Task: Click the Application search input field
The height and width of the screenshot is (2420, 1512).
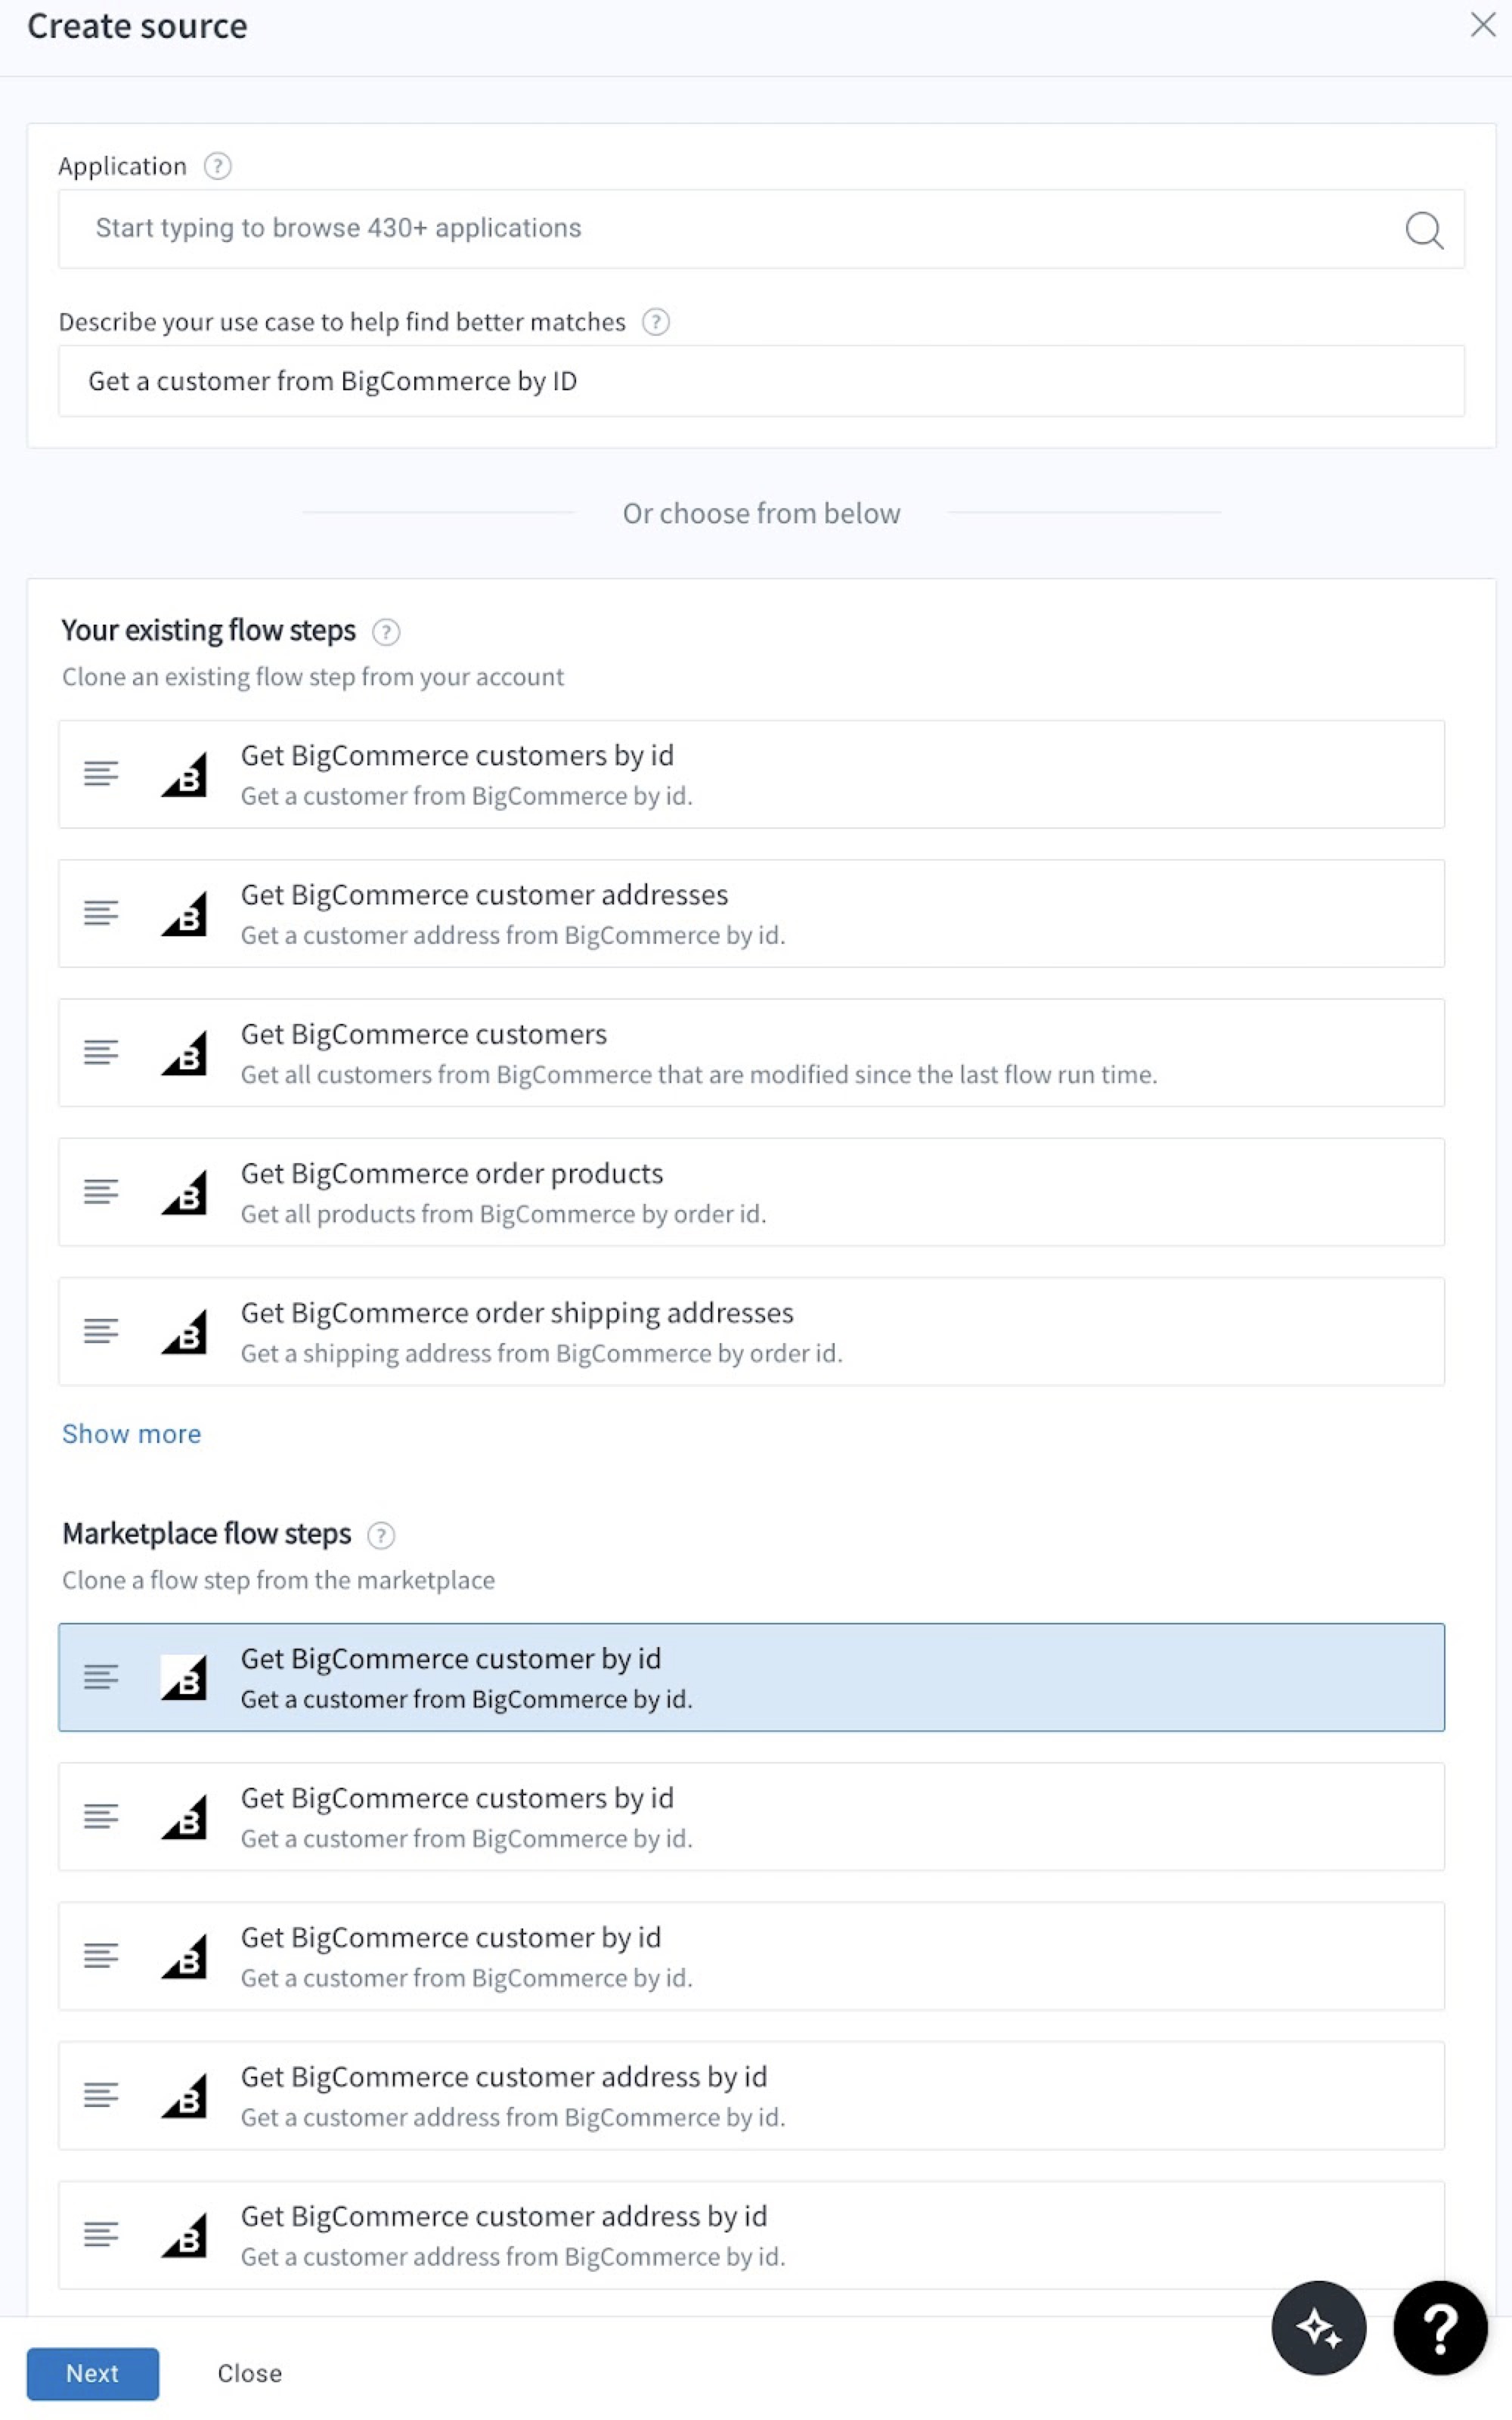Action: [x=700, y=229]
